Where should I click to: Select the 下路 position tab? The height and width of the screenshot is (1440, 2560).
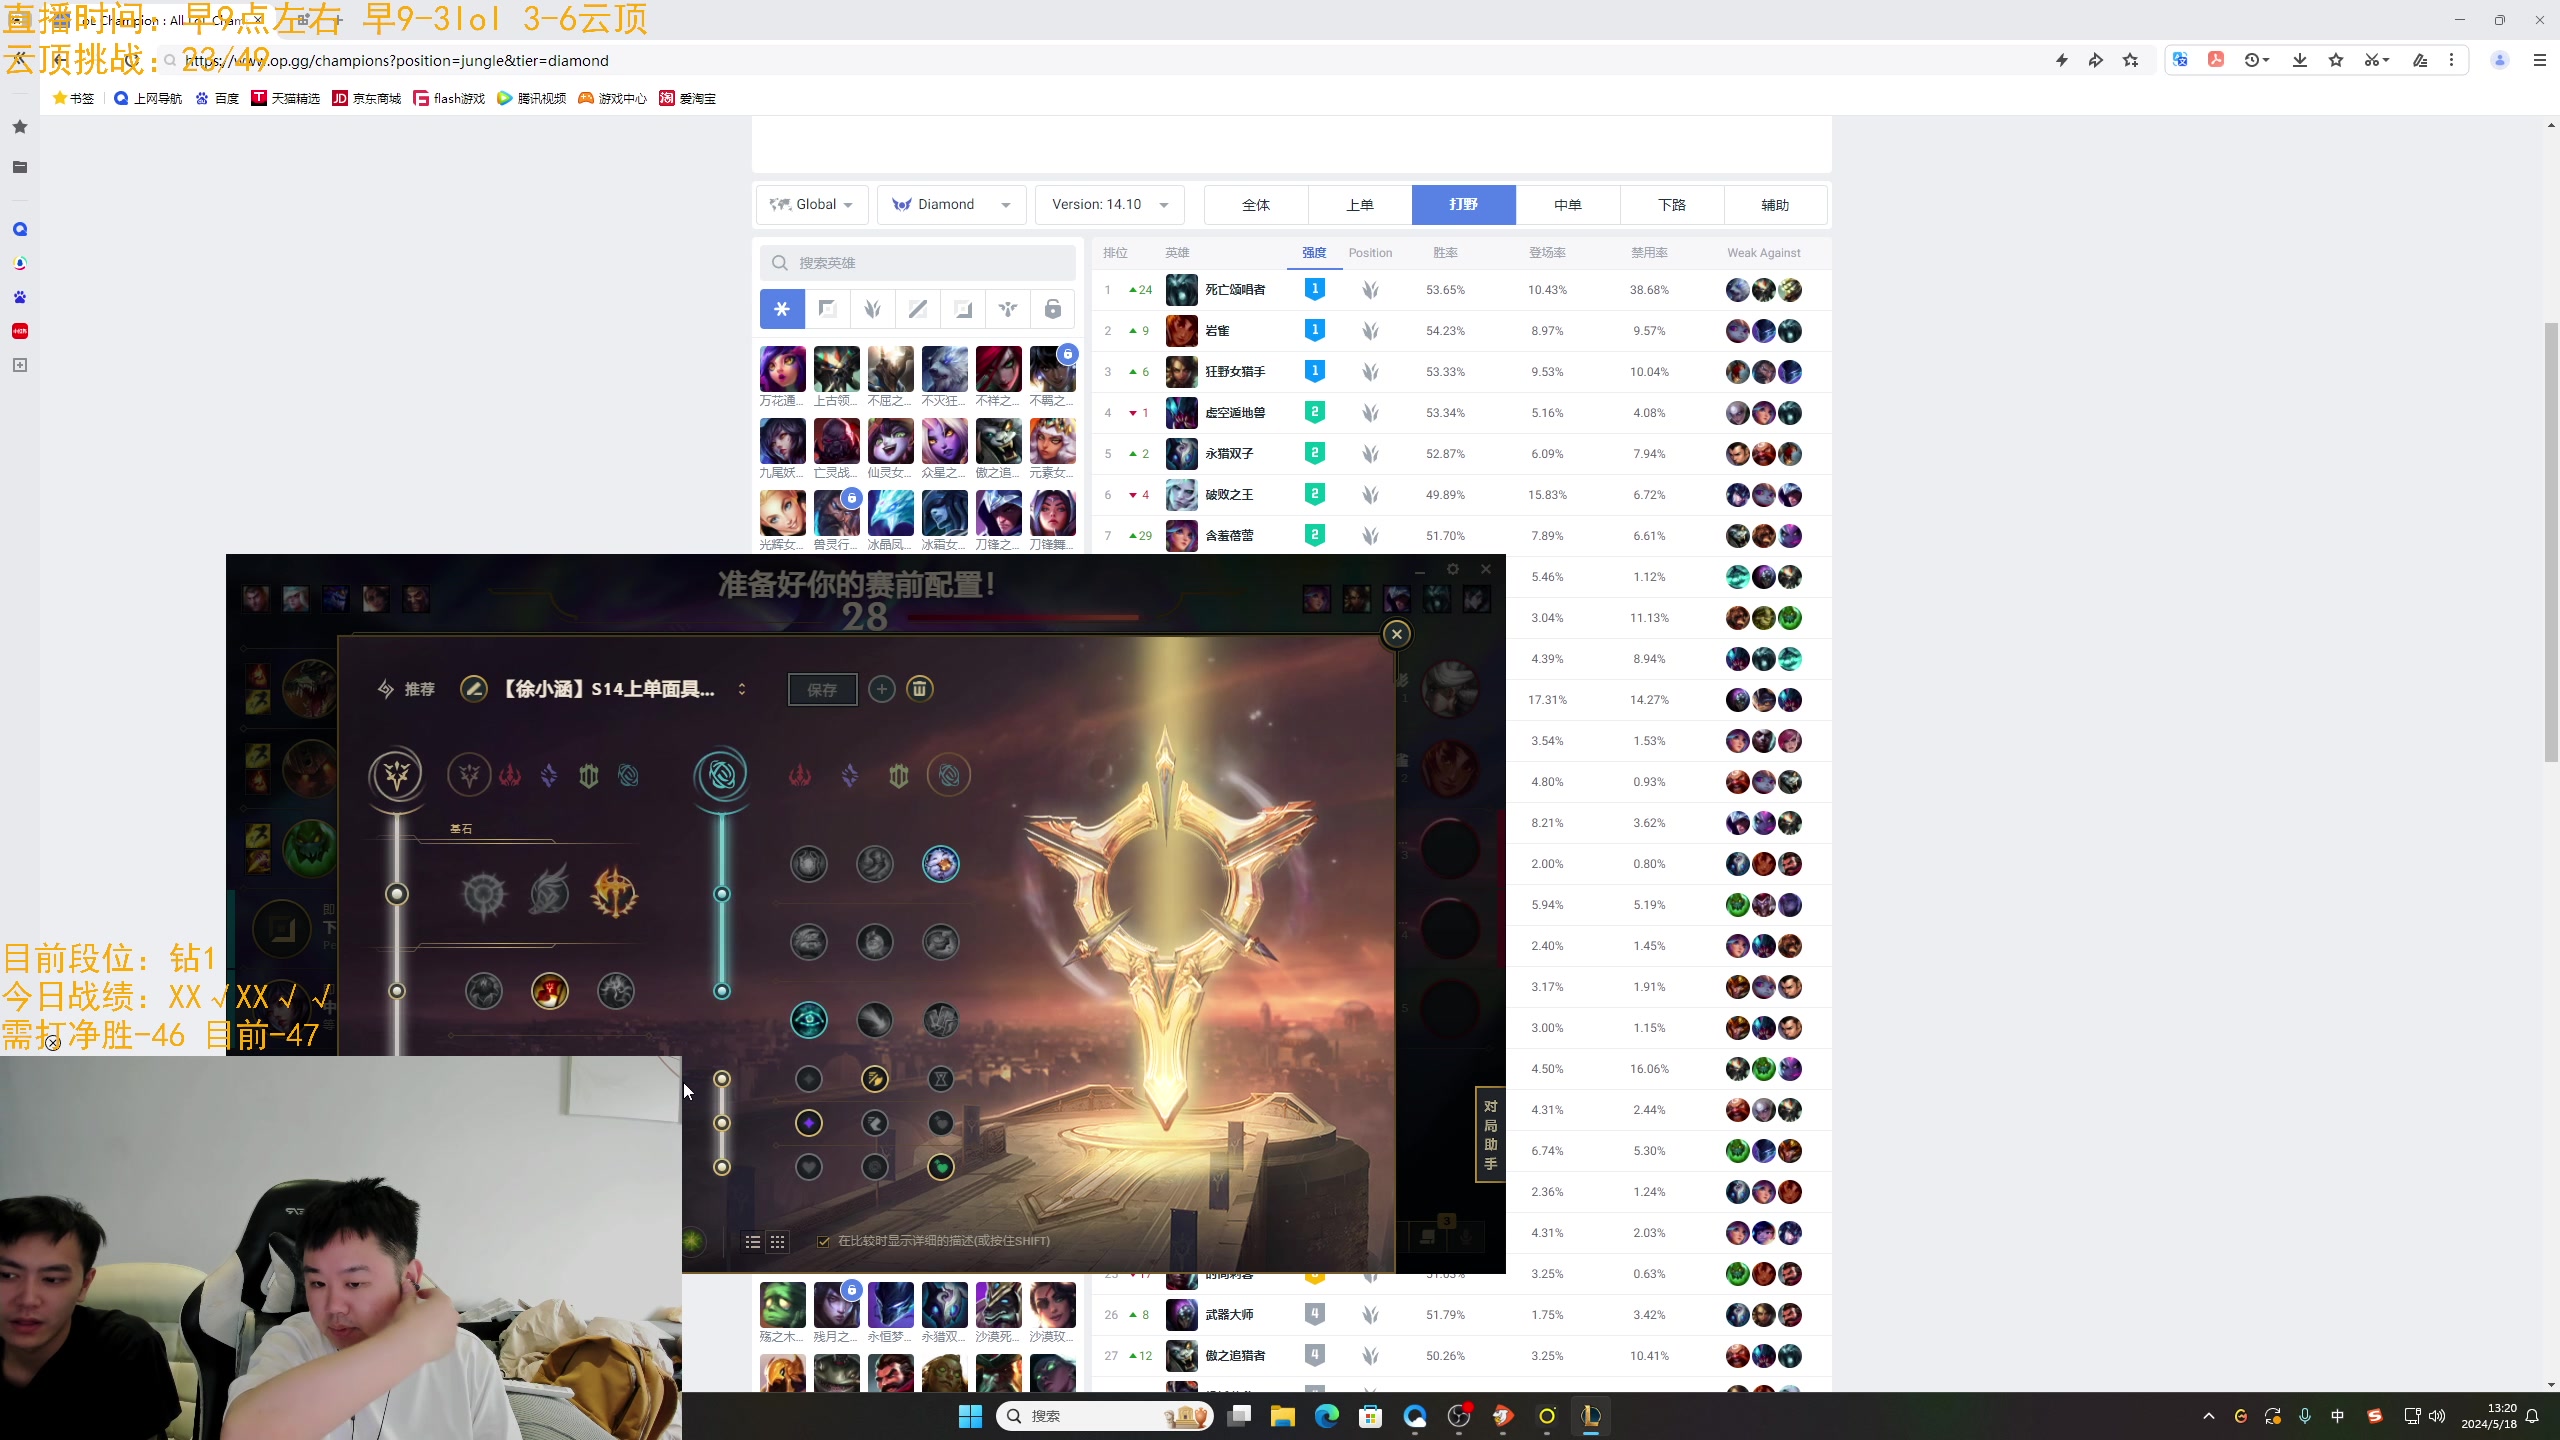tap(1672, 204)
